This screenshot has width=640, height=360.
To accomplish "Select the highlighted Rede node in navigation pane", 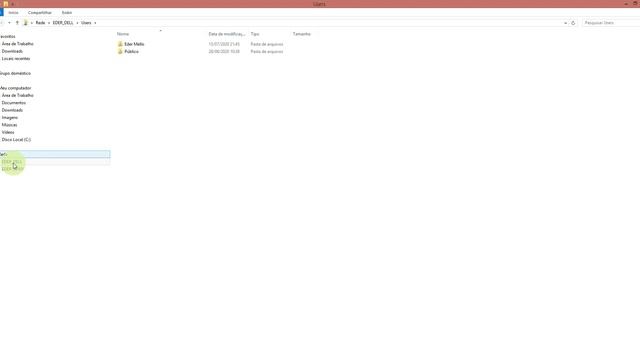I will click(55, 154).
